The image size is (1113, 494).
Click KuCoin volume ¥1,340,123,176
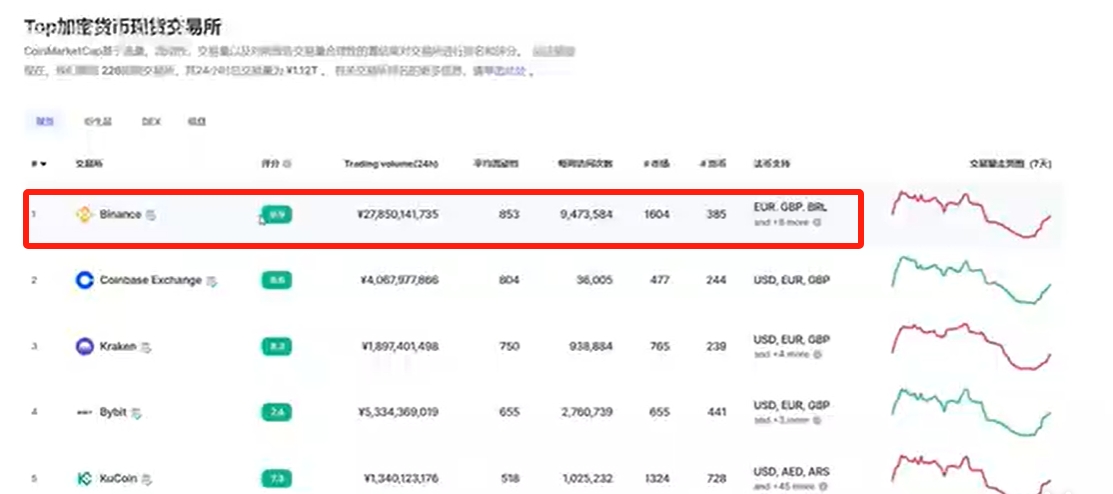401,478
